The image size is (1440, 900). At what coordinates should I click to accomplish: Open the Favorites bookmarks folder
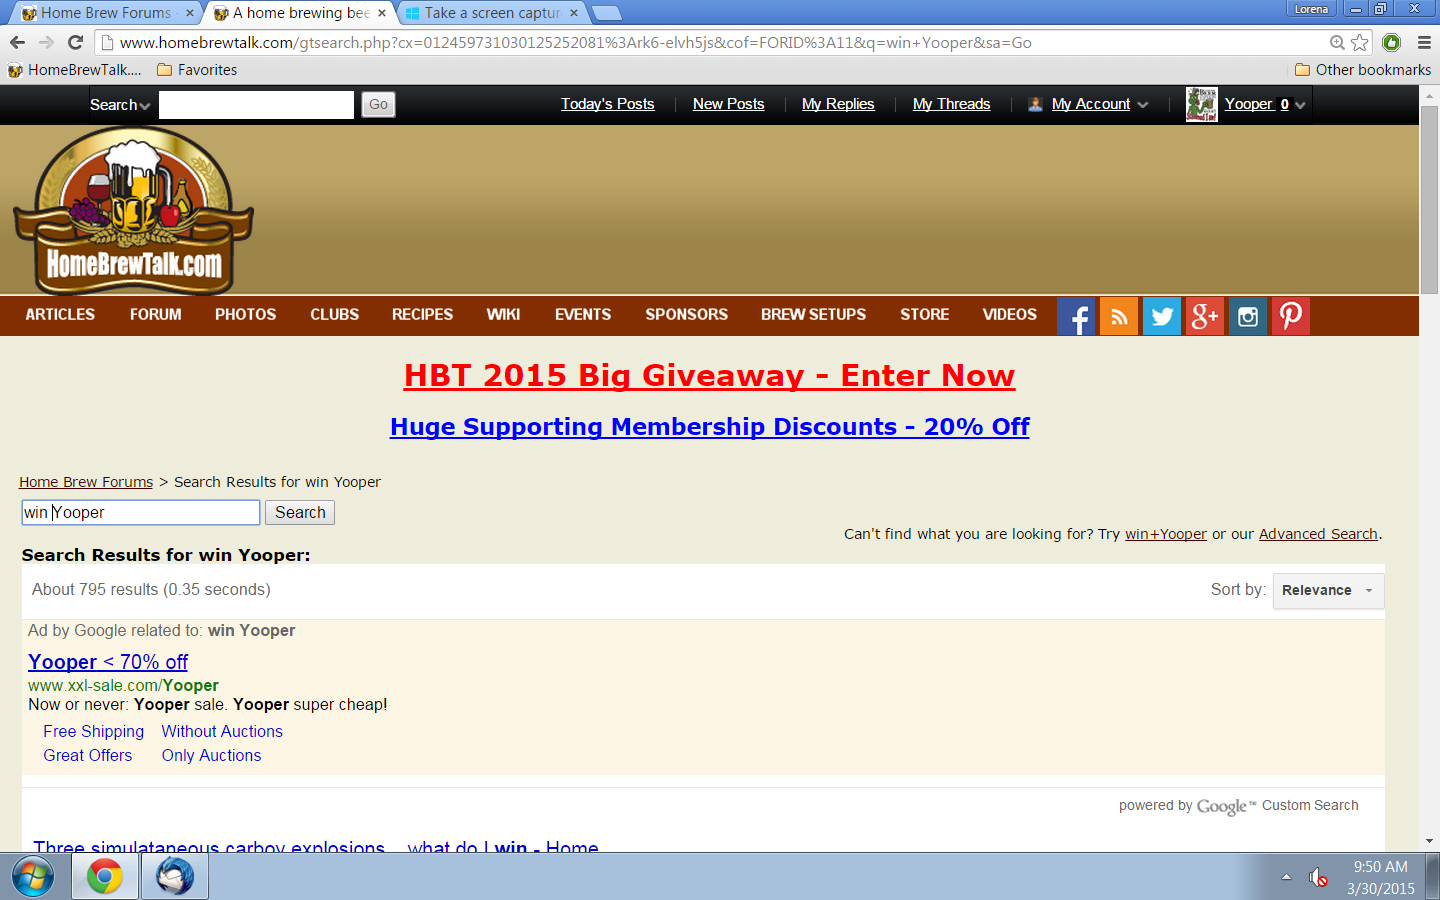(x=197, y=70)
